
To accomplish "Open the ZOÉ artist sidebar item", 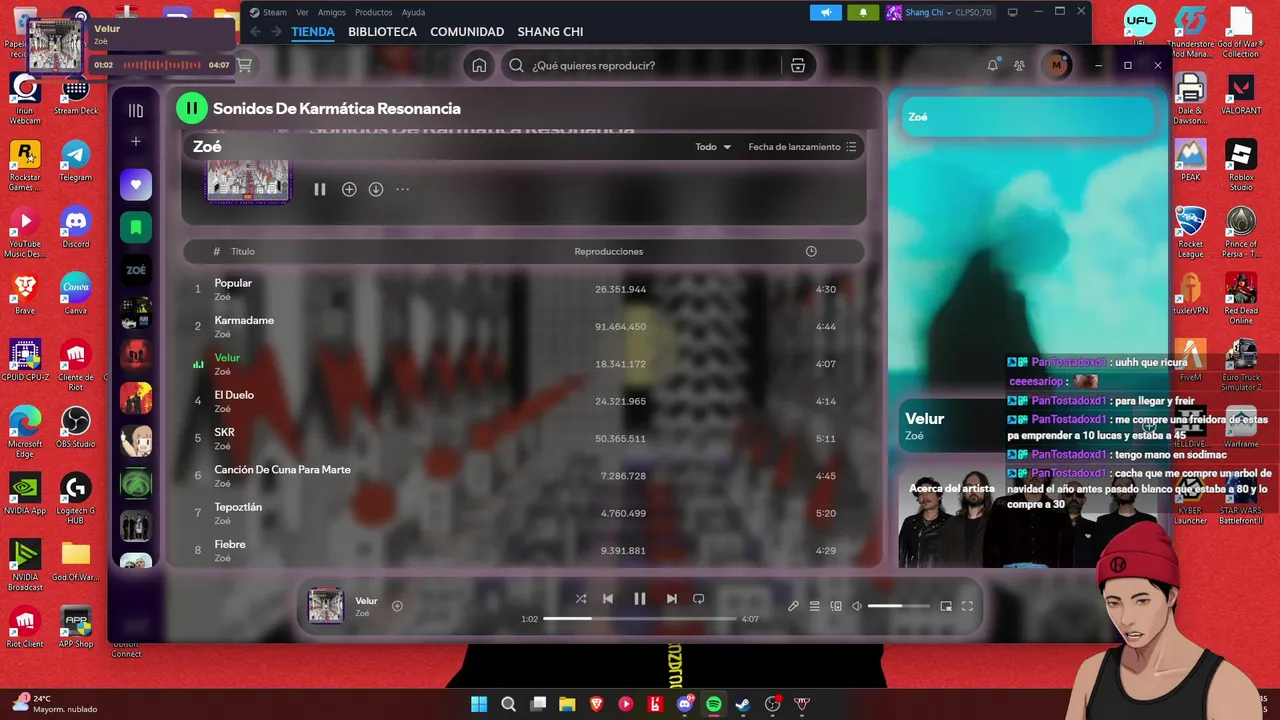I will [136, 270].
